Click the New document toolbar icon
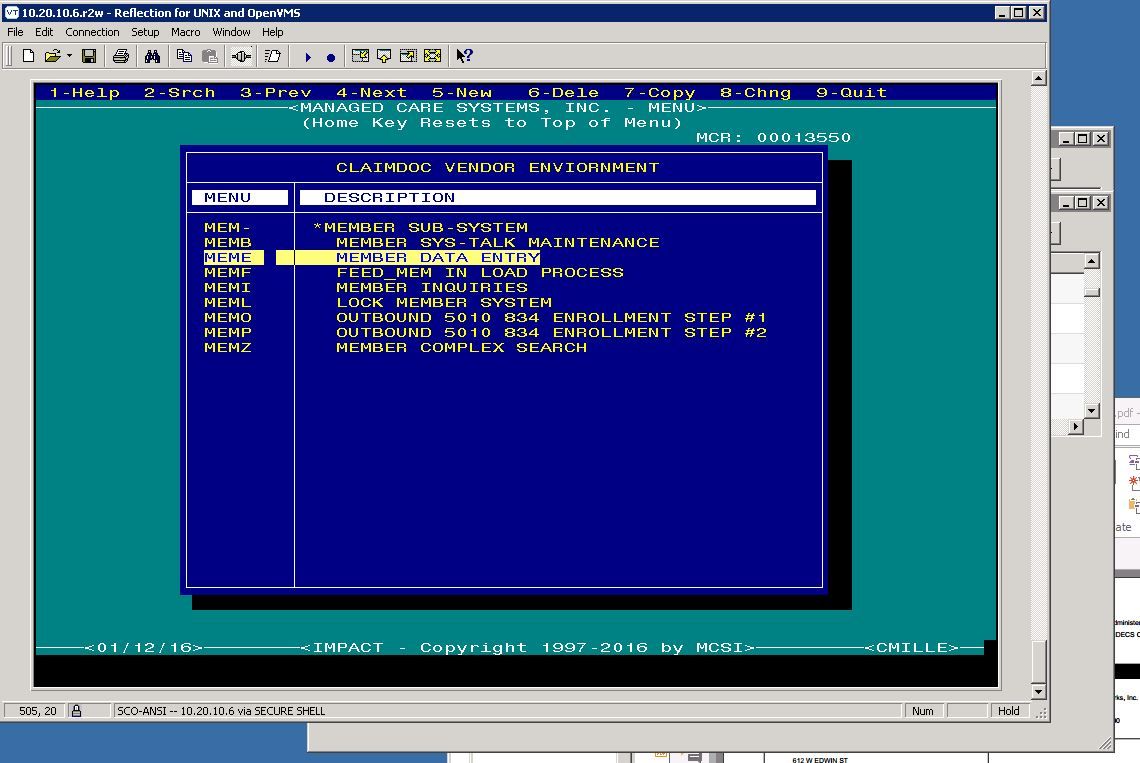This screenshot has height=763, width=1140. [x=28, y=56]
